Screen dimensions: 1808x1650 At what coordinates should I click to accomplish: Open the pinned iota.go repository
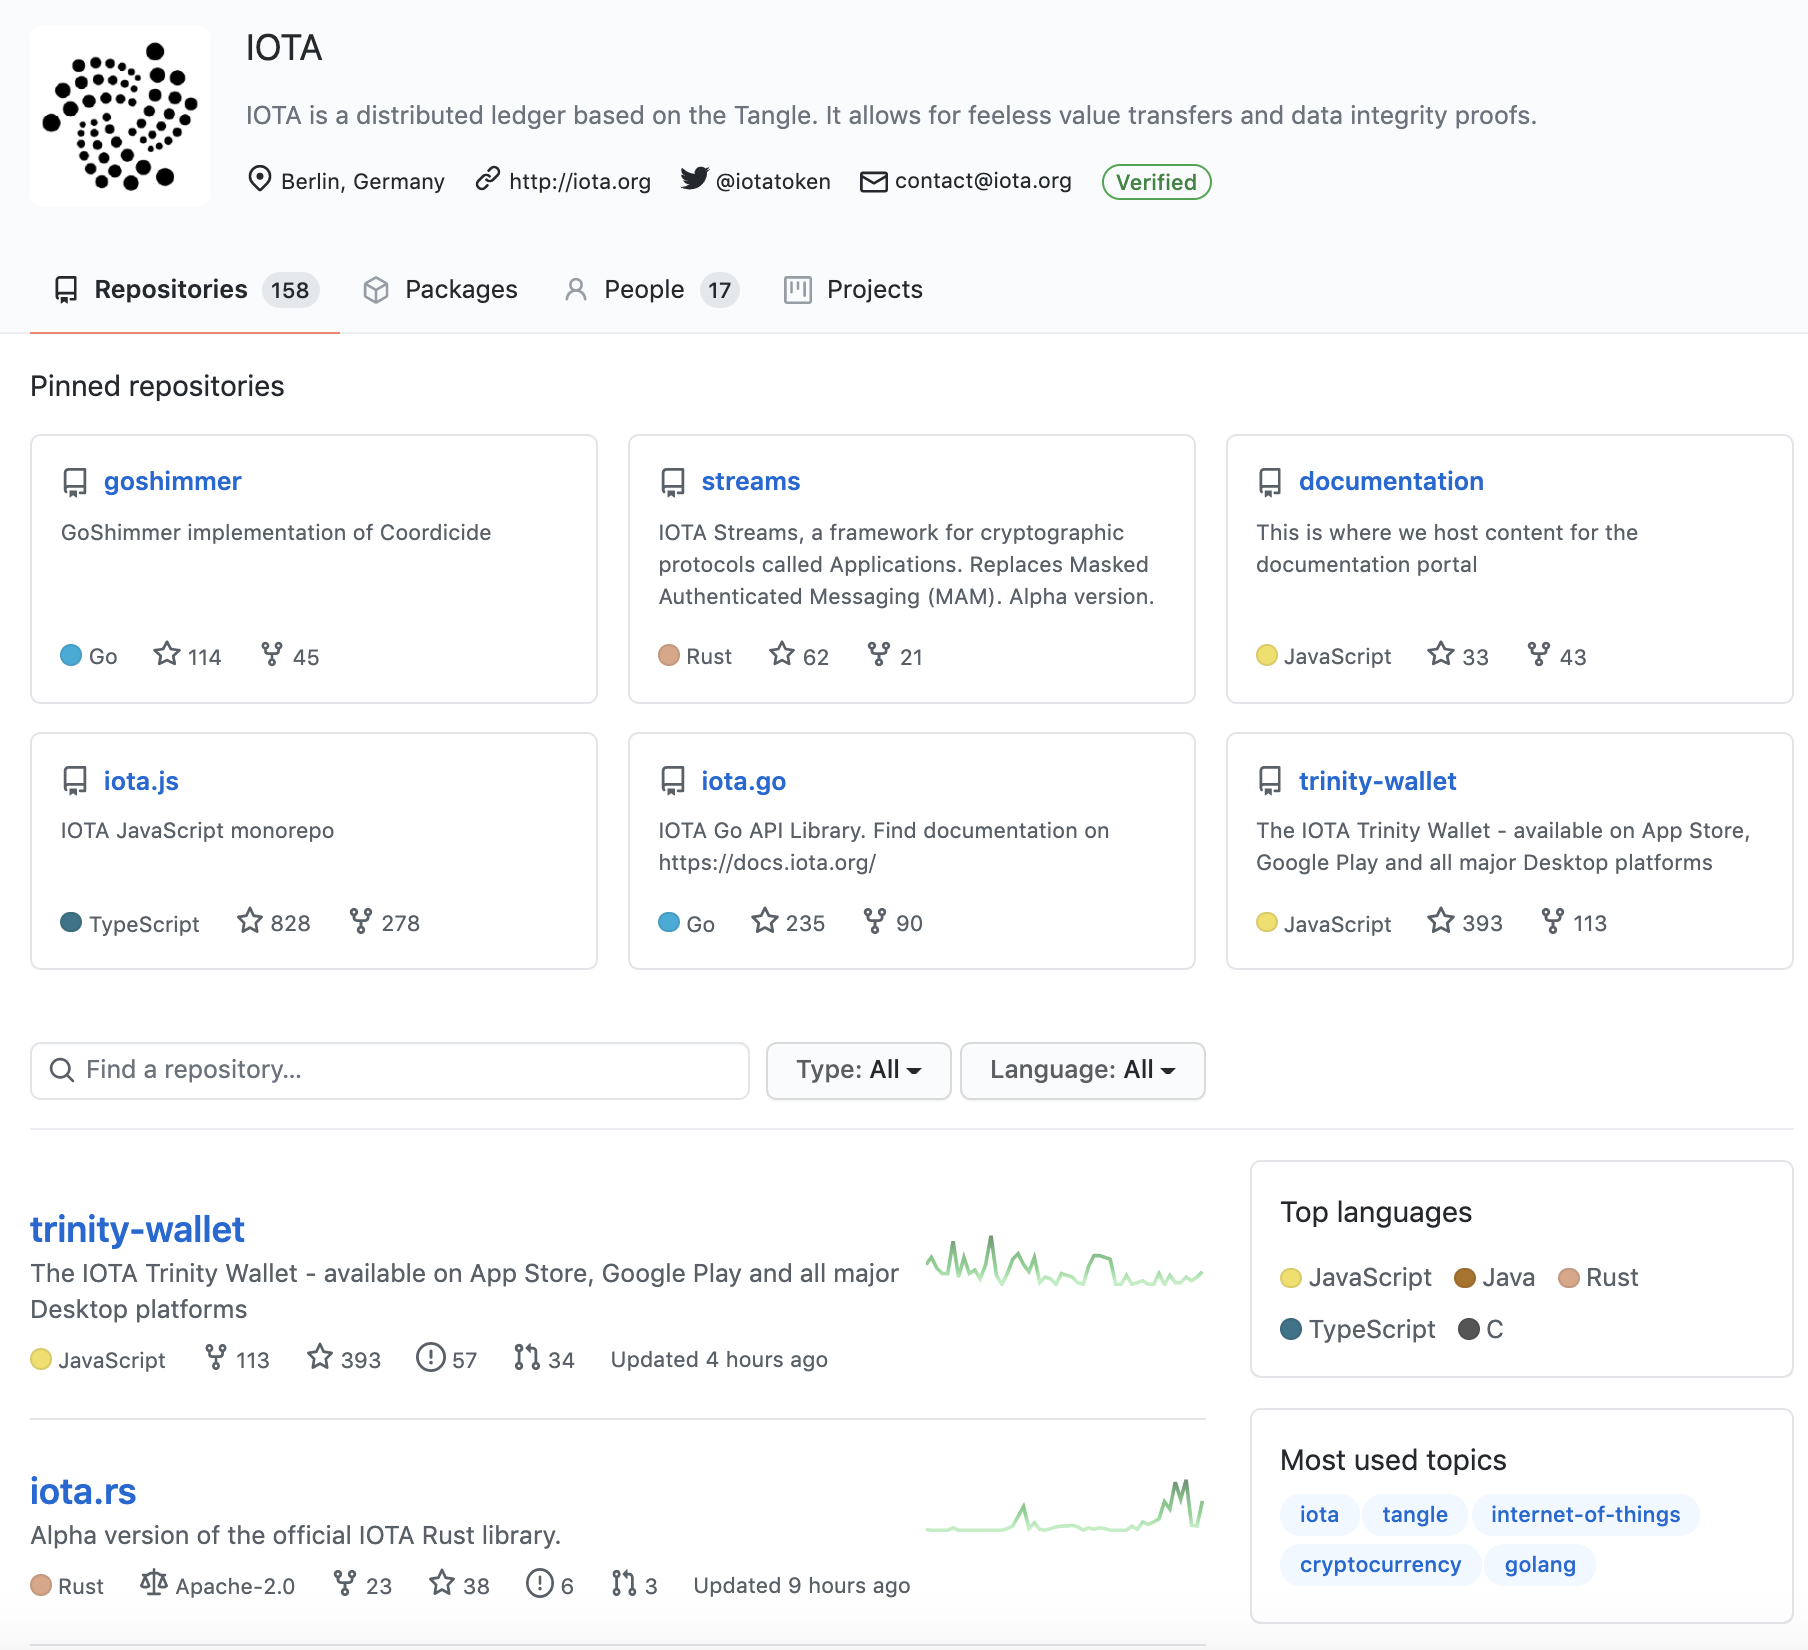(x=743, y=781)
